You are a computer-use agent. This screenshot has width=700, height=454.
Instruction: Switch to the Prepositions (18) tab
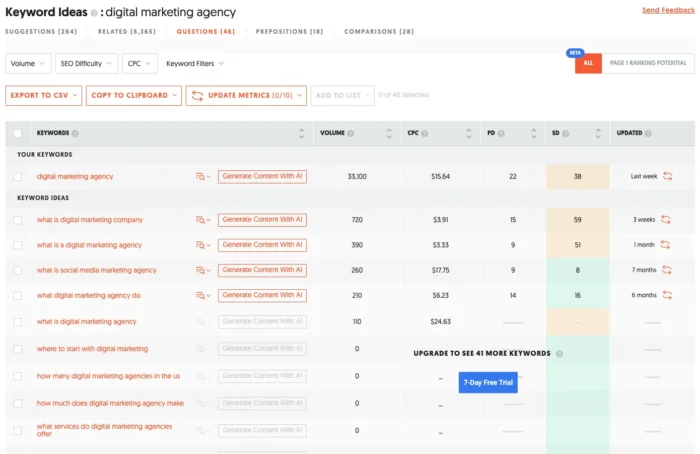click(x=289, y=32)
